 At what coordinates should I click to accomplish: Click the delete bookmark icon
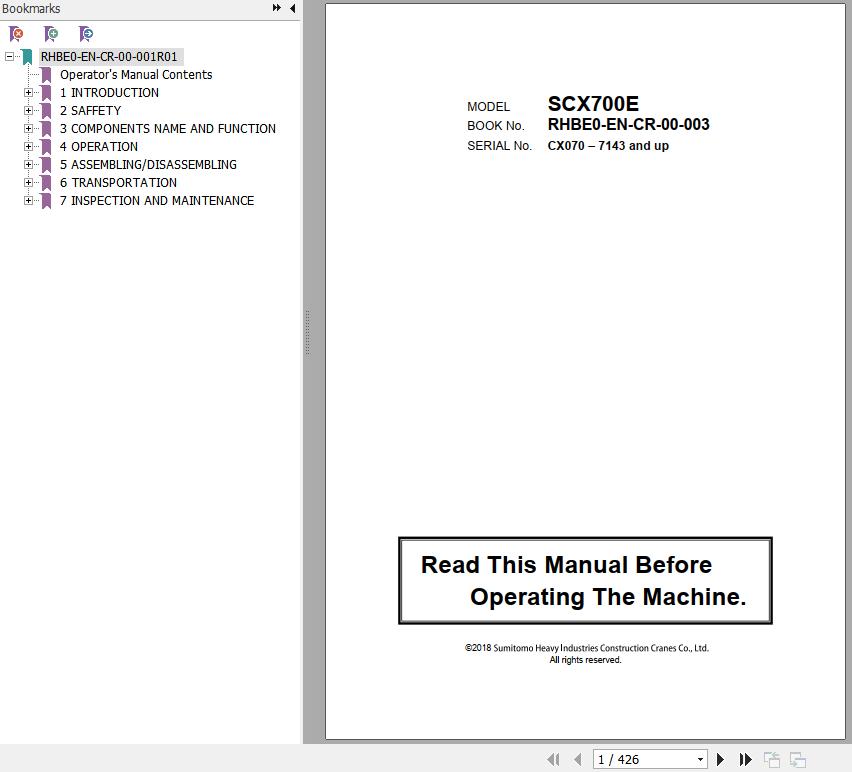tap(16, 34)
